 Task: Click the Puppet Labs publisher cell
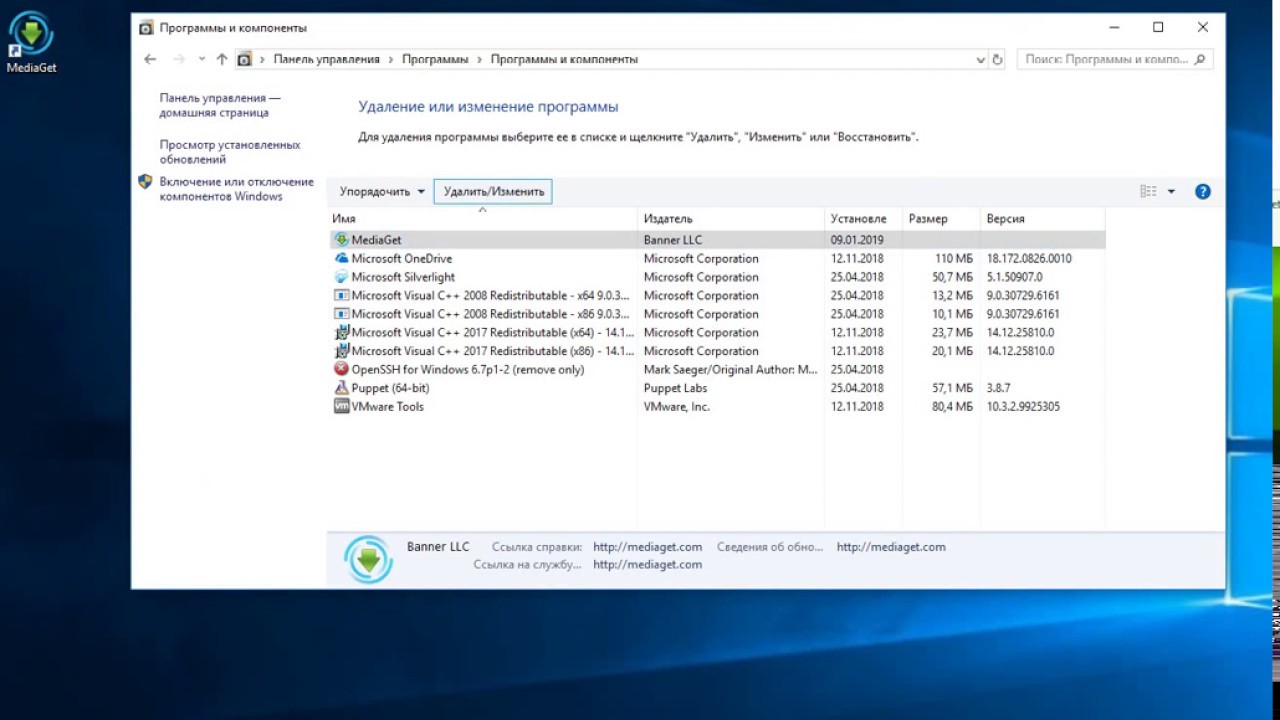675,388
